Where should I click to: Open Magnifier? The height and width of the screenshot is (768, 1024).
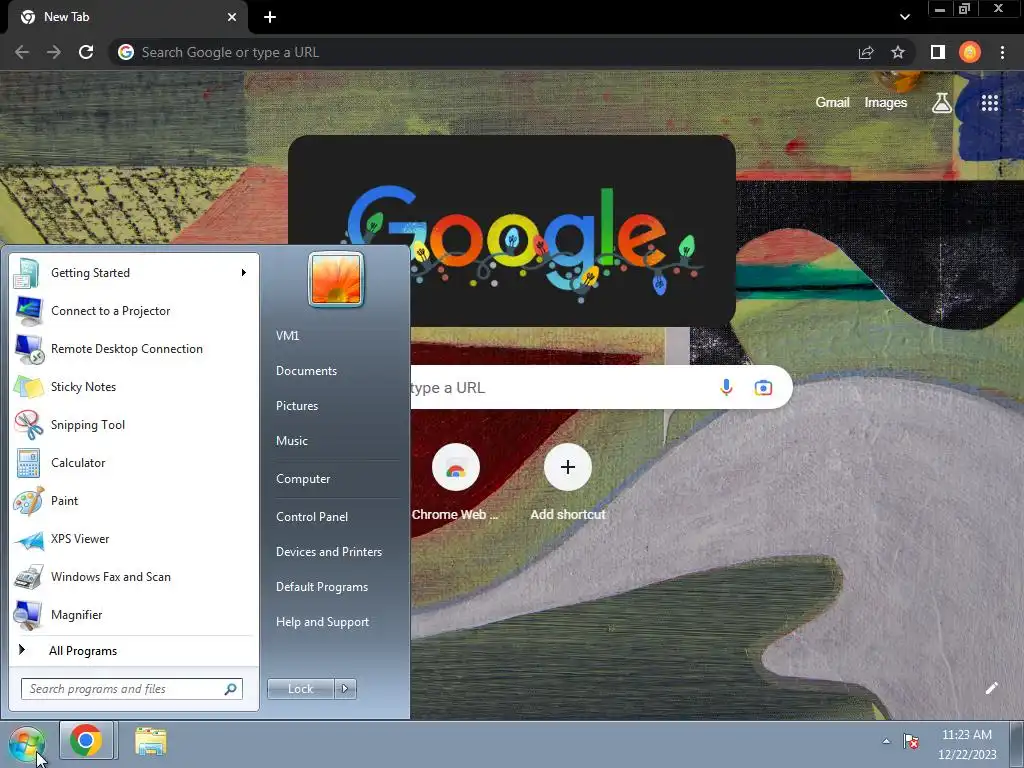coord(135,615)
